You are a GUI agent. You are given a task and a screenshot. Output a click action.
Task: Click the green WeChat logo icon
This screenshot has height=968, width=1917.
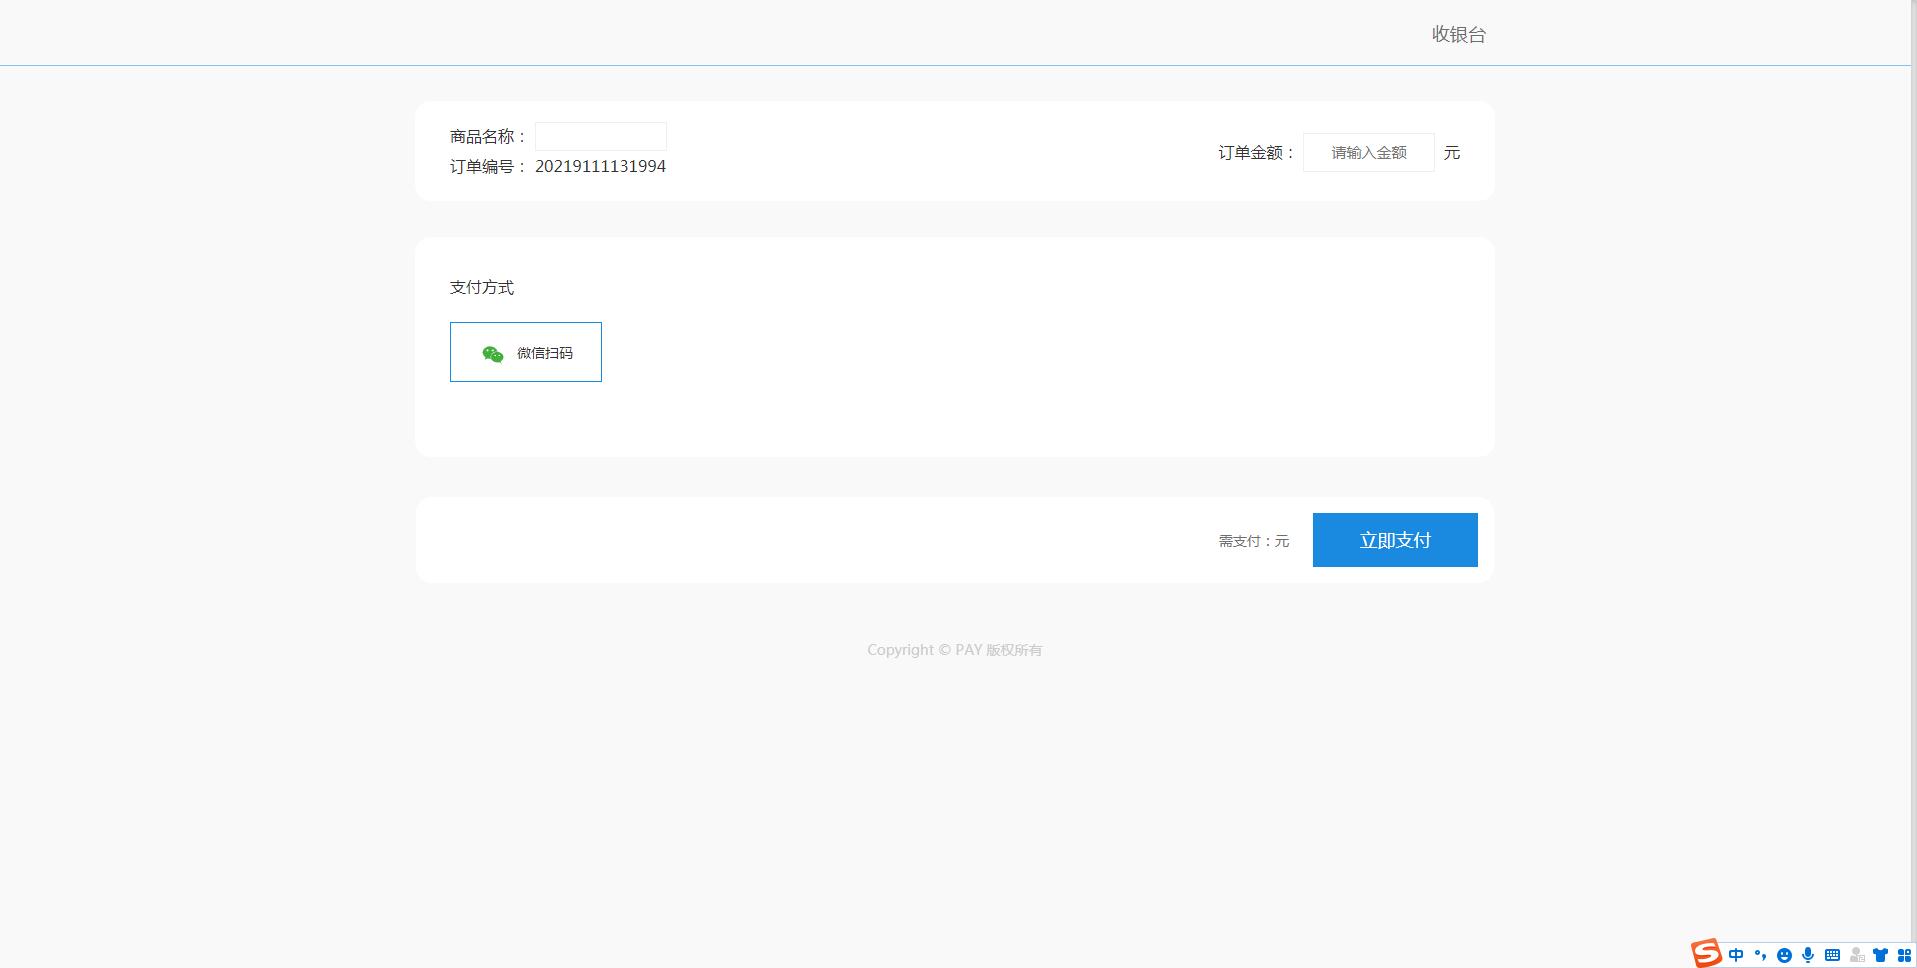[493, 354]
